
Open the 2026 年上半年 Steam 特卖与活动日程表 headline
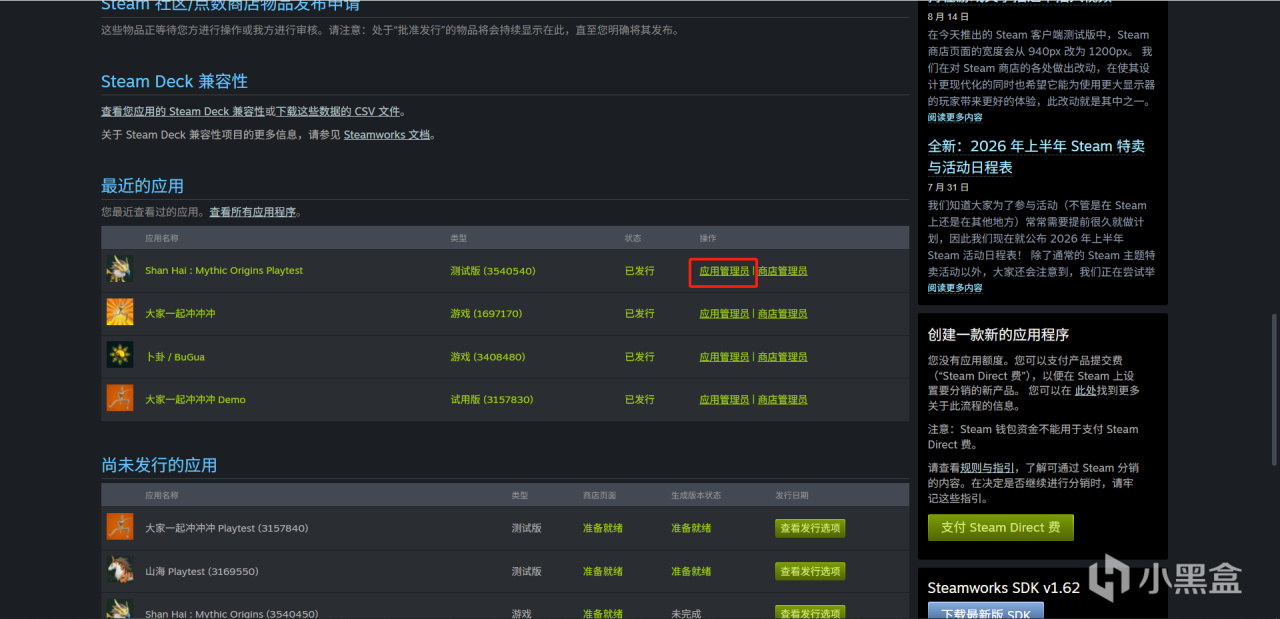pyautogui.click(x=1036, y=157)
